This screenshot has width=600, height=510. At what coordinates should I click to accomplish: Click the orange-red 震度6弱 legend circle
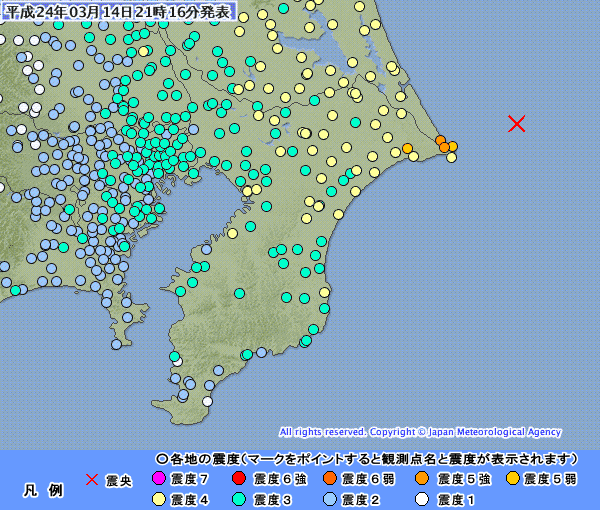(329, 478)
